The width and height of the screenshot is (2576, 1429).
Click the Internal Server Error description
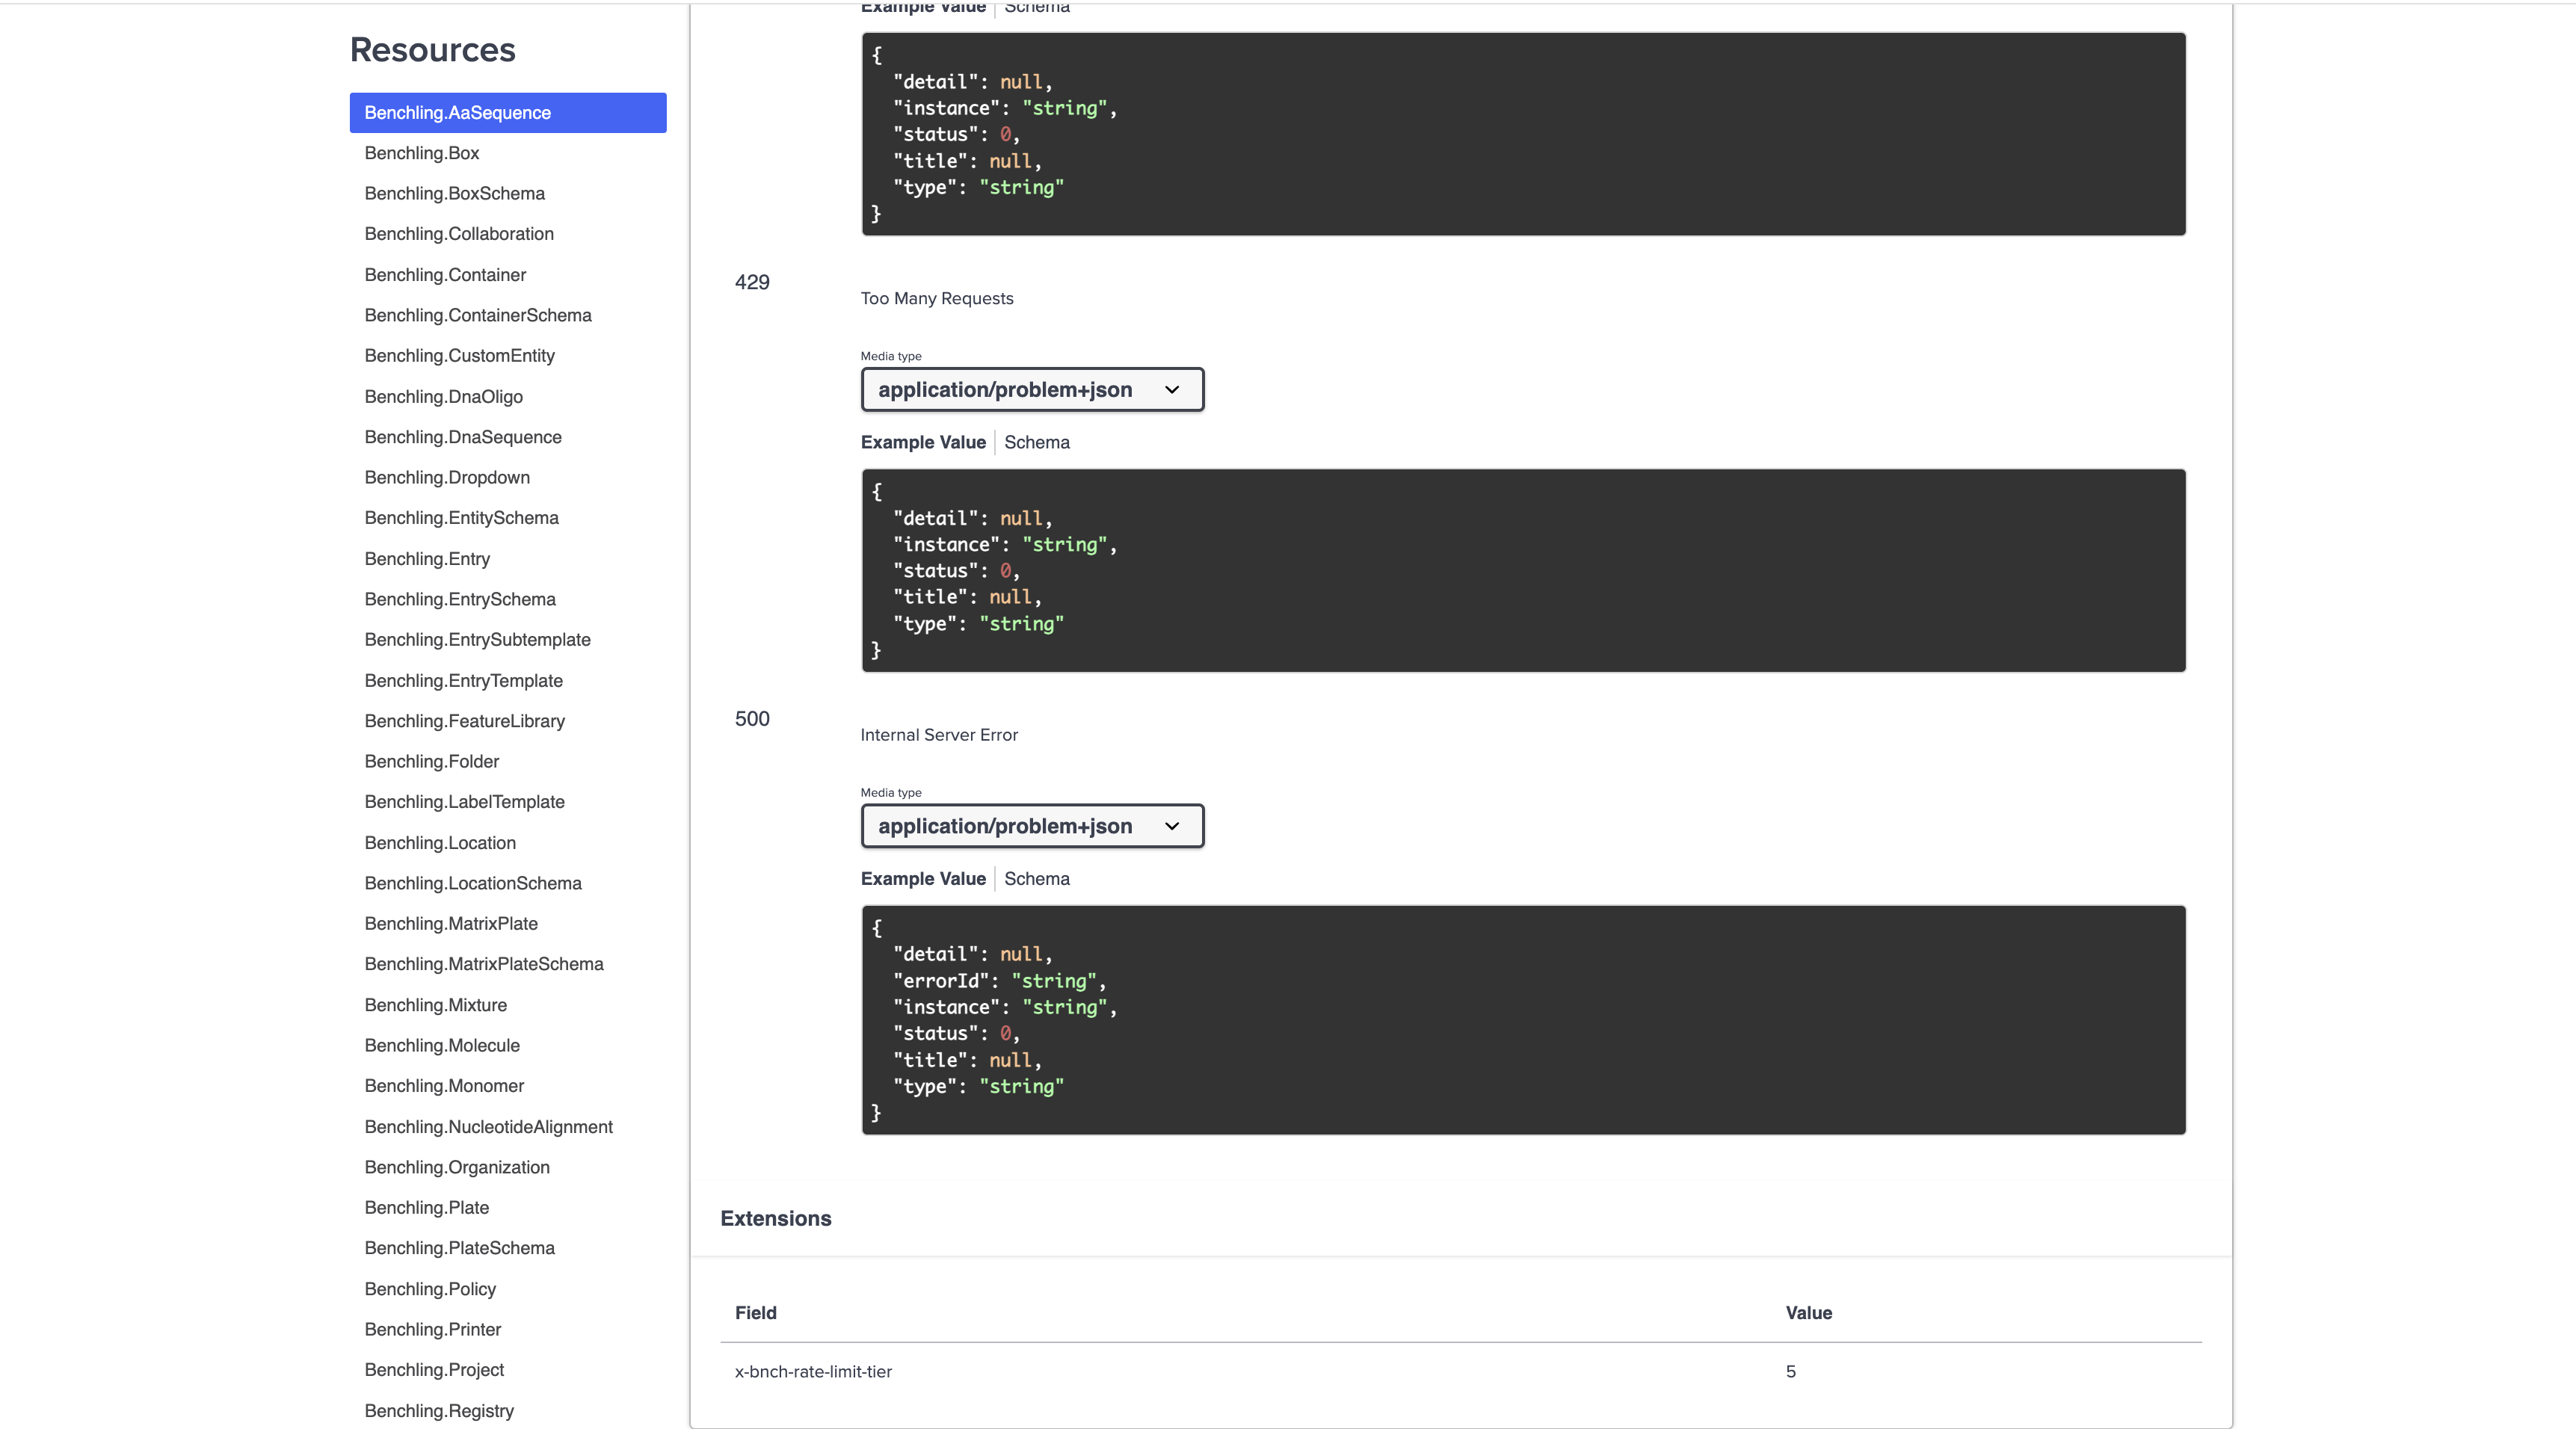[939, 735]
